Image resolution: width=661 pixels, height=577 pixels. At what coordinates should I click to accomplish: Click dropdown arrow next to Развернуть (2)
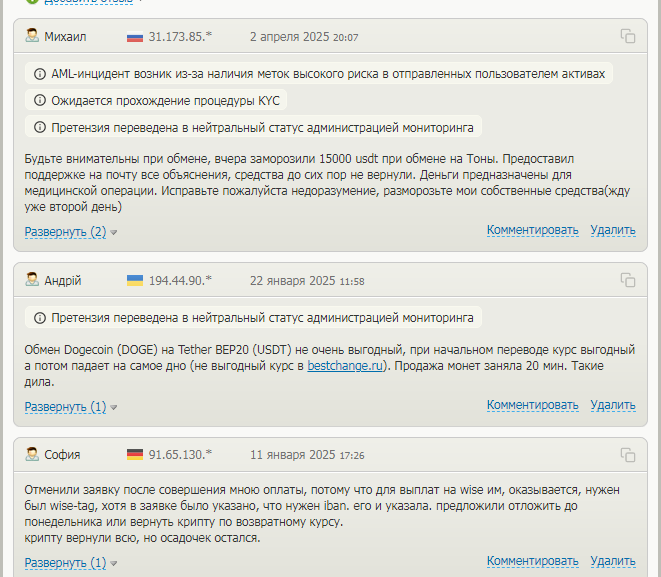113,233
